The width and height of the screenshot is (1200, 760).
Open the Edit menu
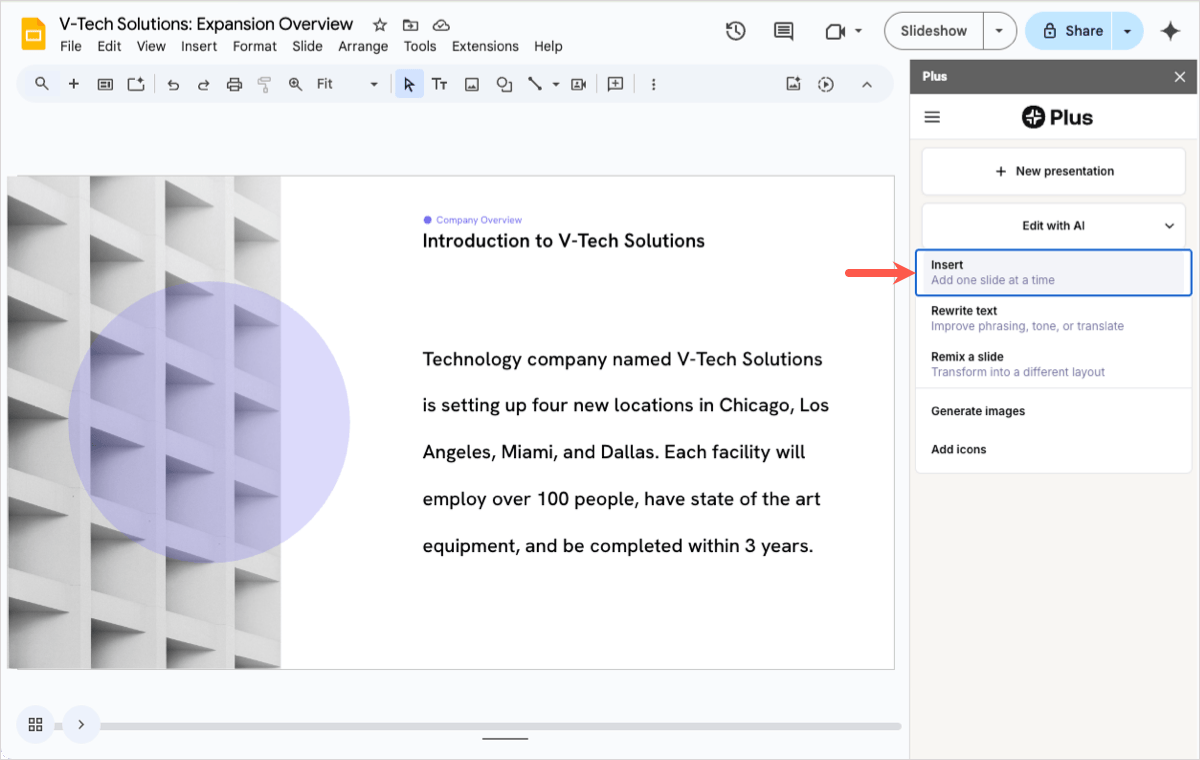(x=109, y=46)
